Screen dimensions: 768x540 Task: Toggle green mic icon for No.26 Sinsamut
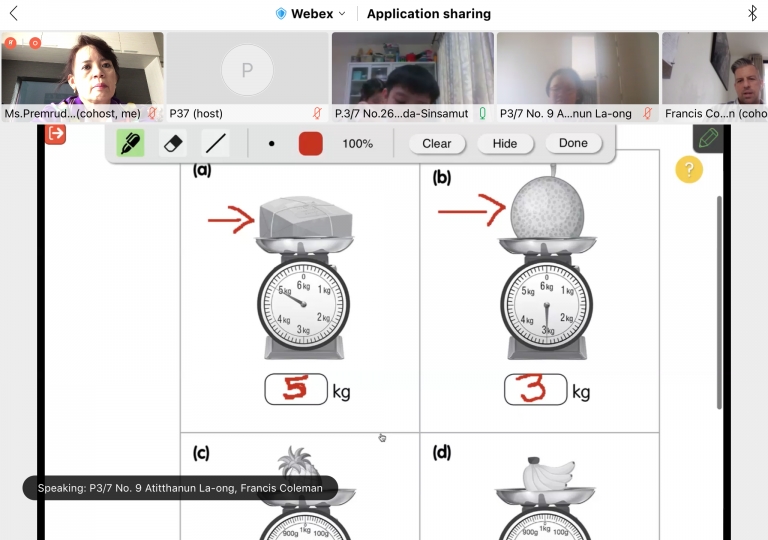pos(482,114)
